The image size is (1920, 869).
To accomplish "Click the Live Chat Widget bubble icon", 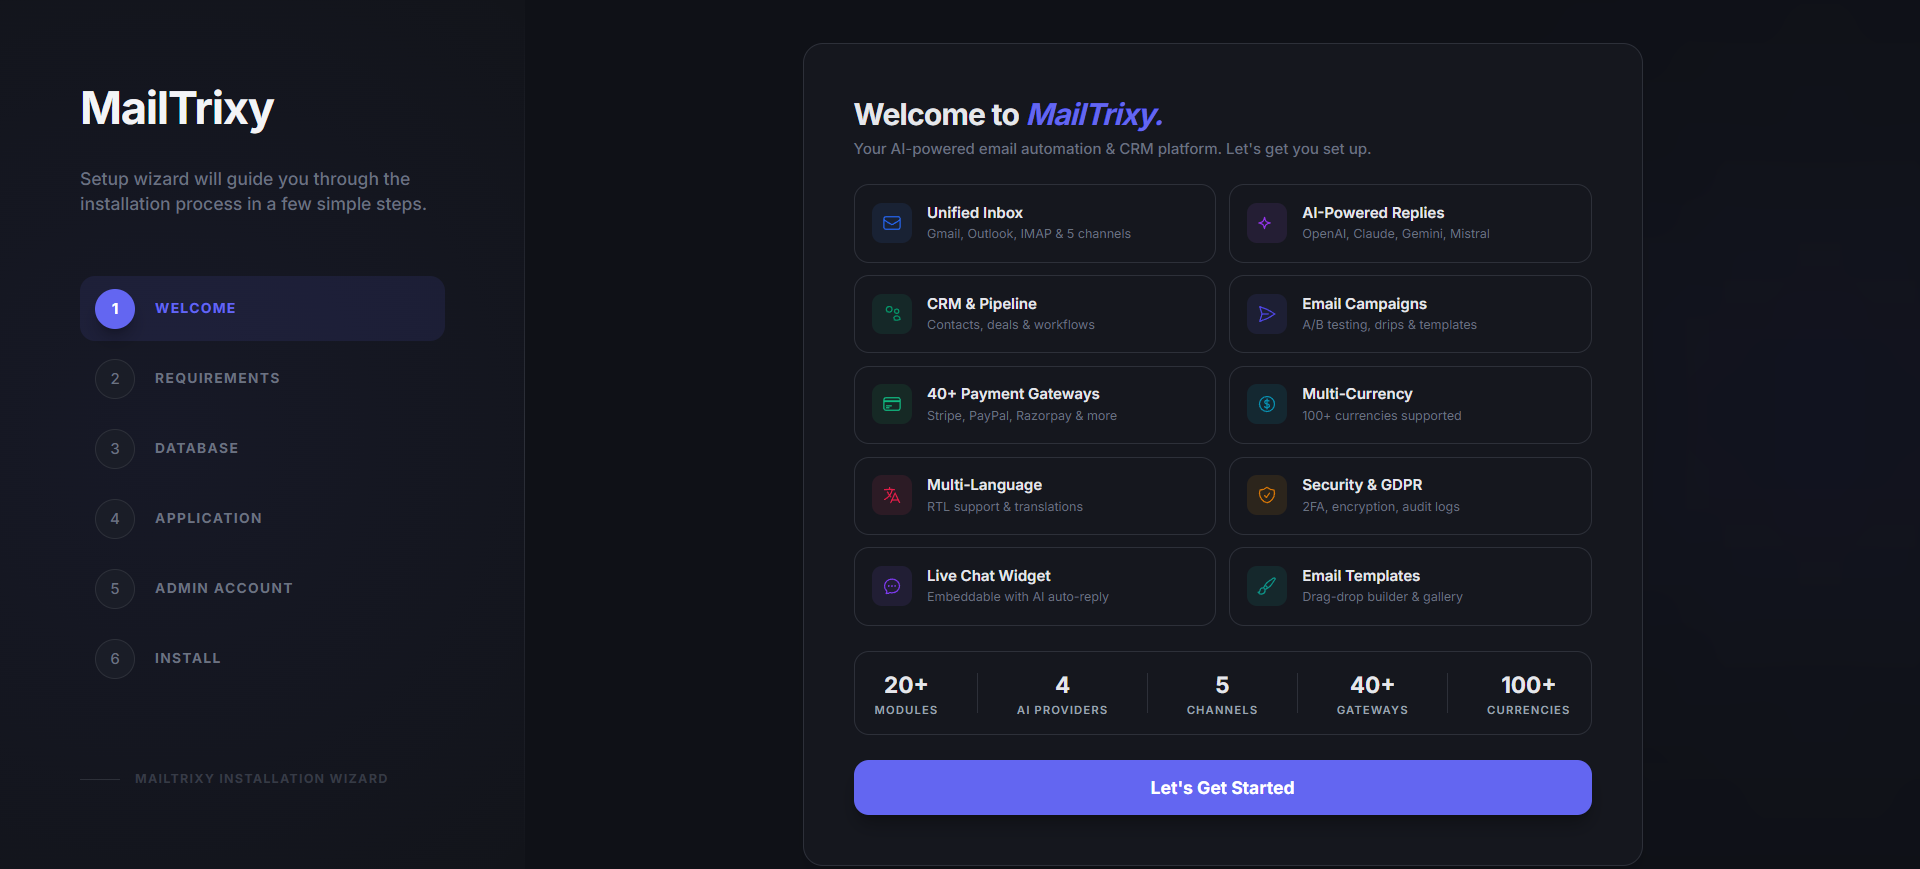I will click(x=892, y=586).
